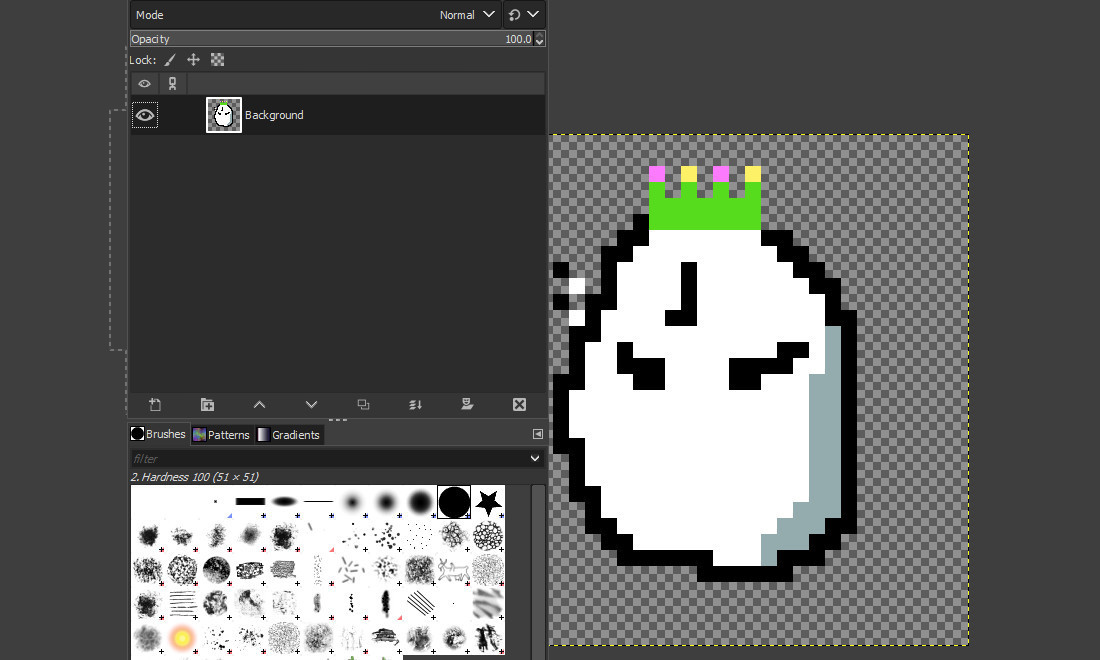Select the star-shaped brush
Screen dimensions: 1100x660
pyautogui.click(x=488, y=502)
